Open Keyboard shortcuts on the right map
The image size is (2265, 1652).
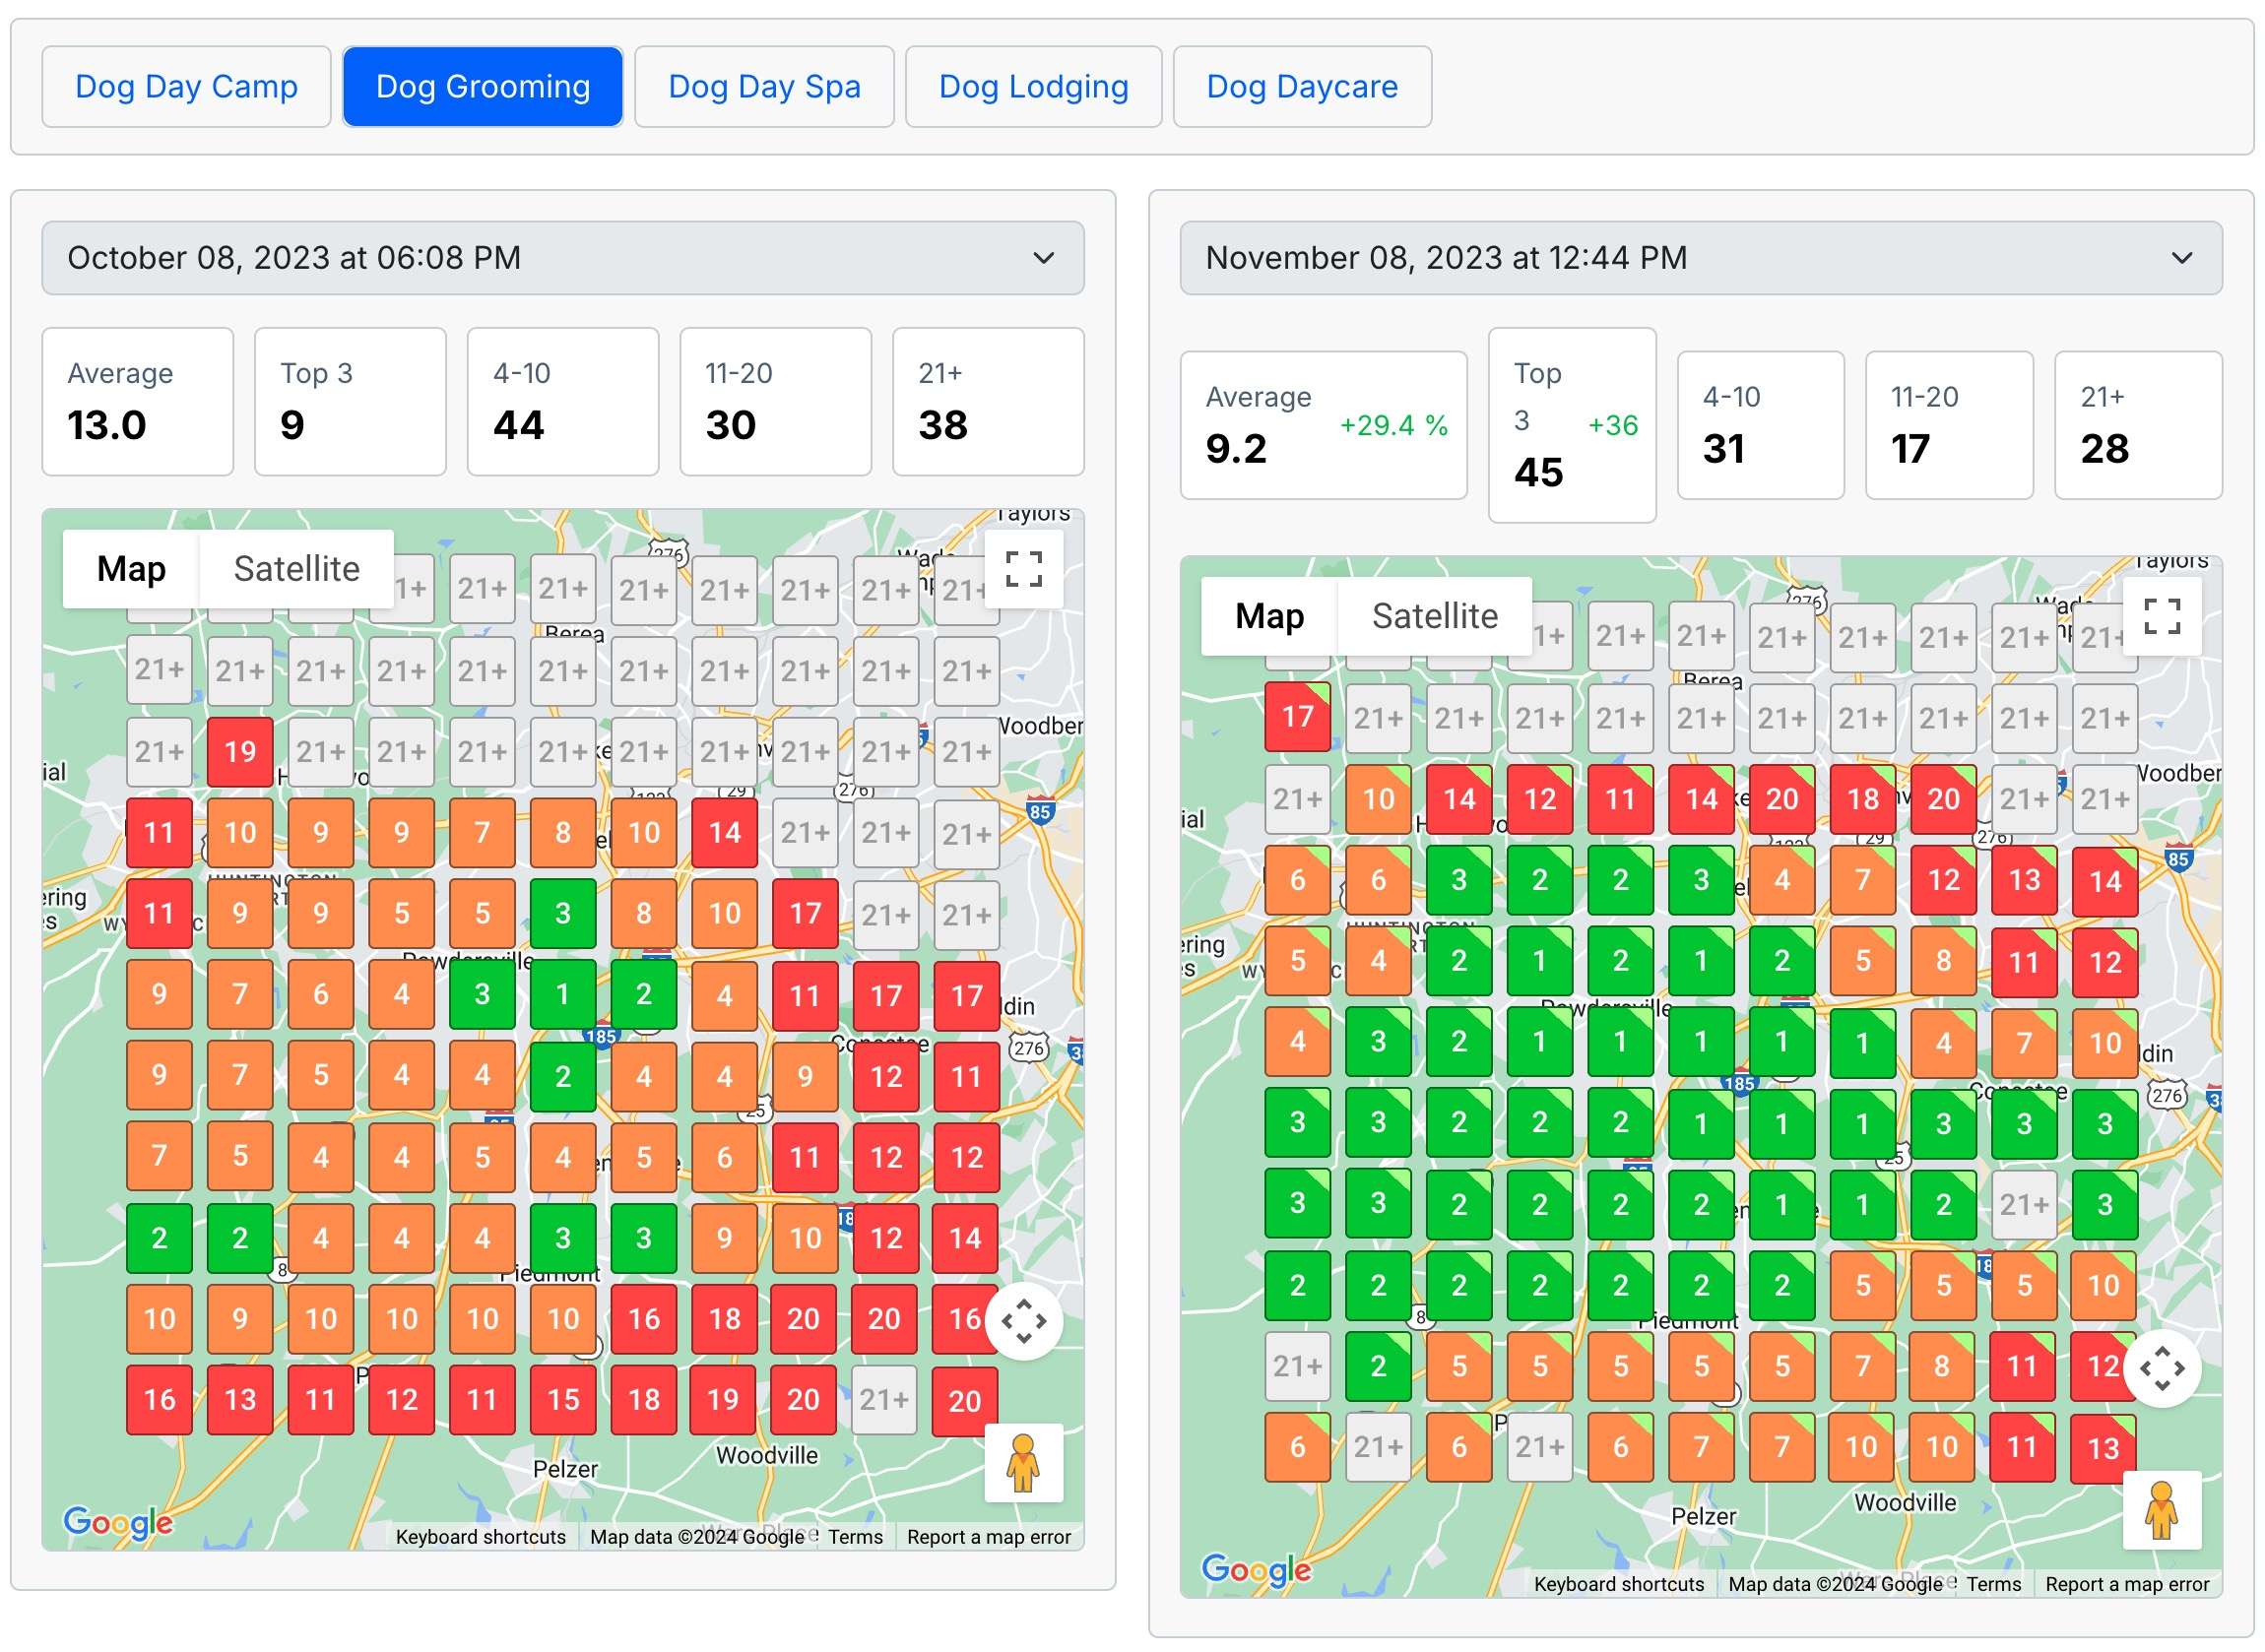click(x=1618, y=1584)
